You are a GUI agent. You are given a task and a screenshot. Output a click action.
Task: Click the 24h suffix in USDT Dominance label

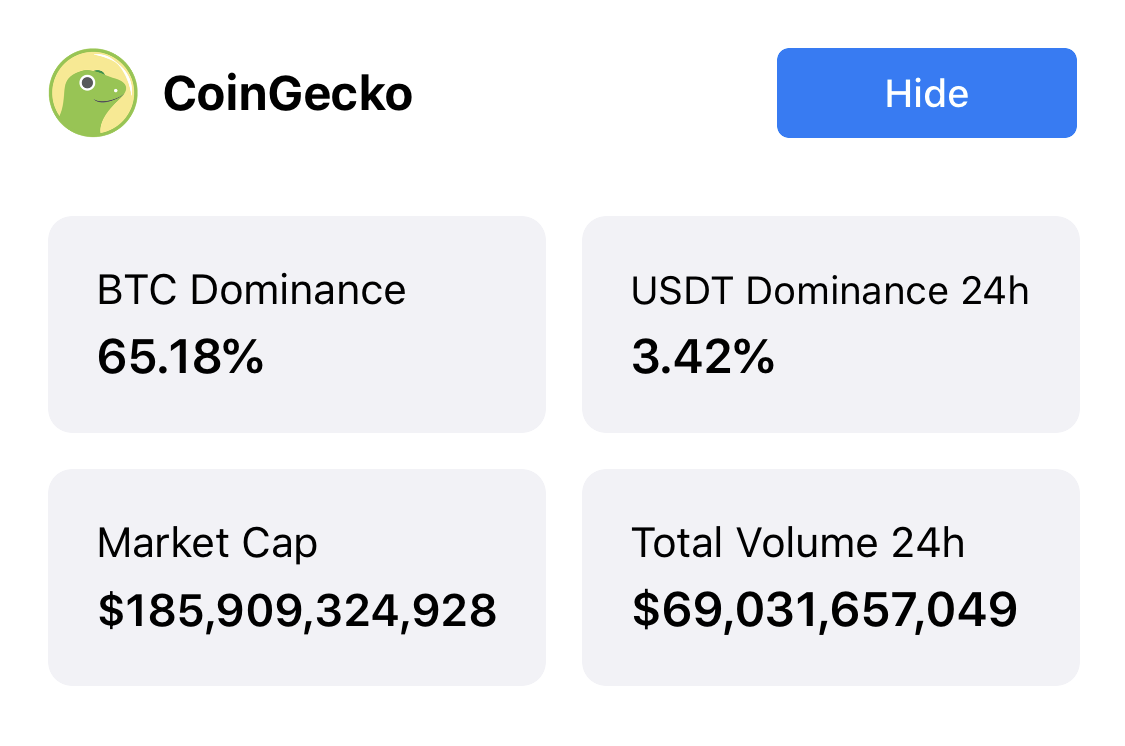click(x=995, y=291)
